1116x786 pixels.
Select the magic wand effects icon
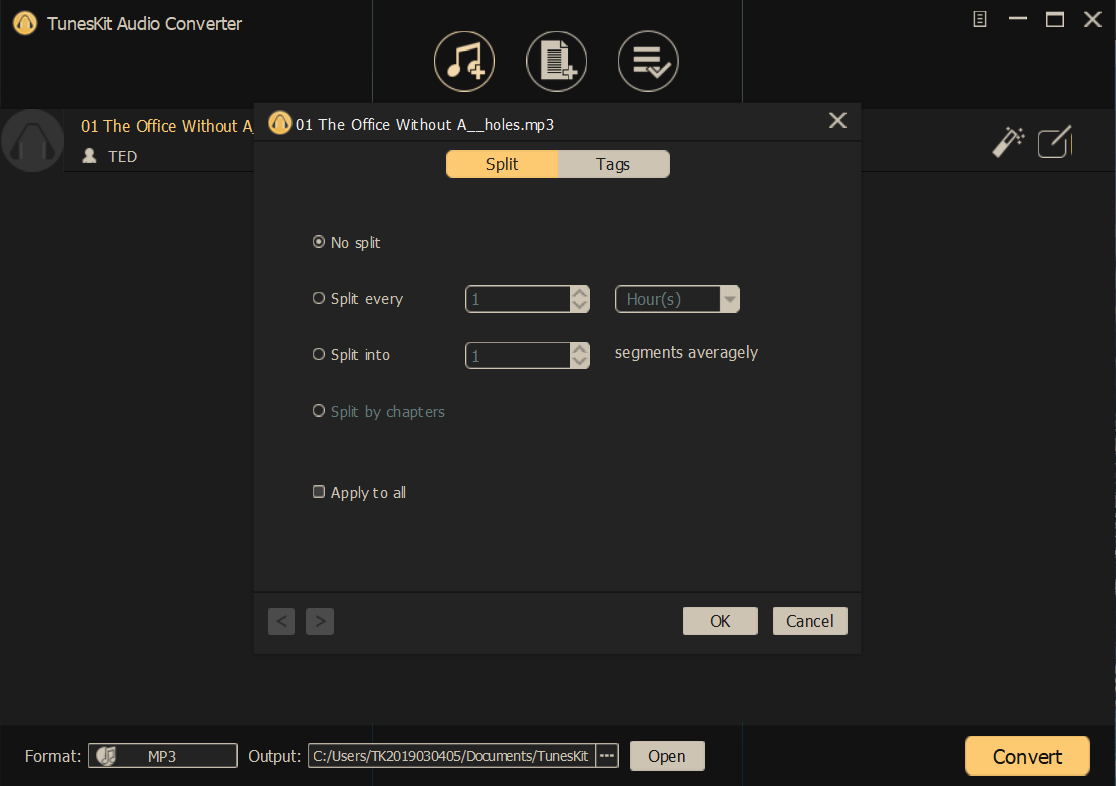tap(1007, 142)
